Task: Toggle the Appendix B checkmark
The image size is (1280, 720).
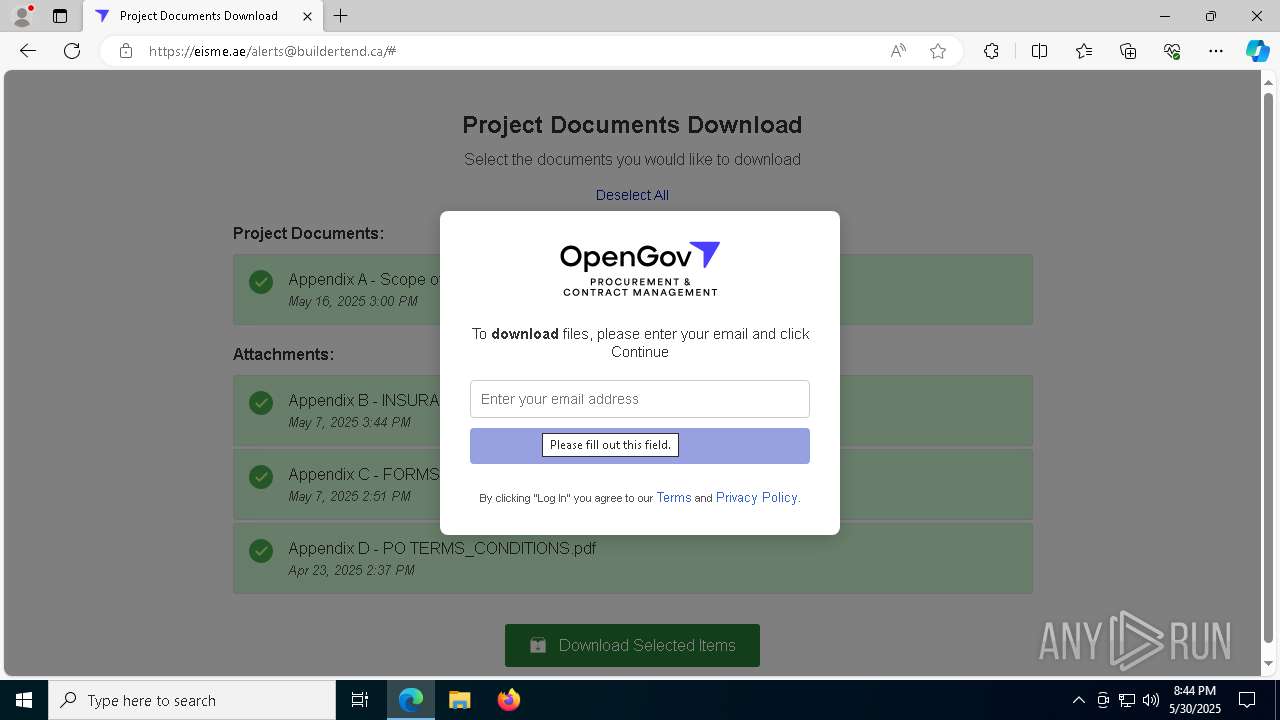Action: coord(261,402)
